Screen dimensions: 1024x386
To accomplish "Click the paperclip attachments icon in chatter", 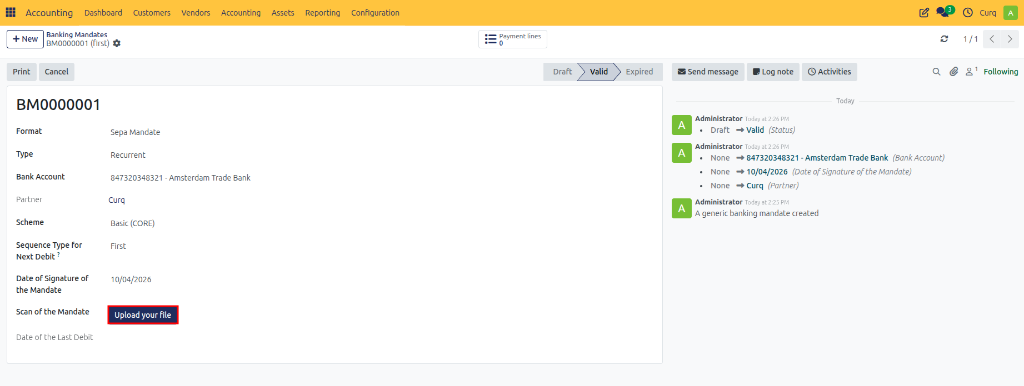I will click(x=953, y=72).
